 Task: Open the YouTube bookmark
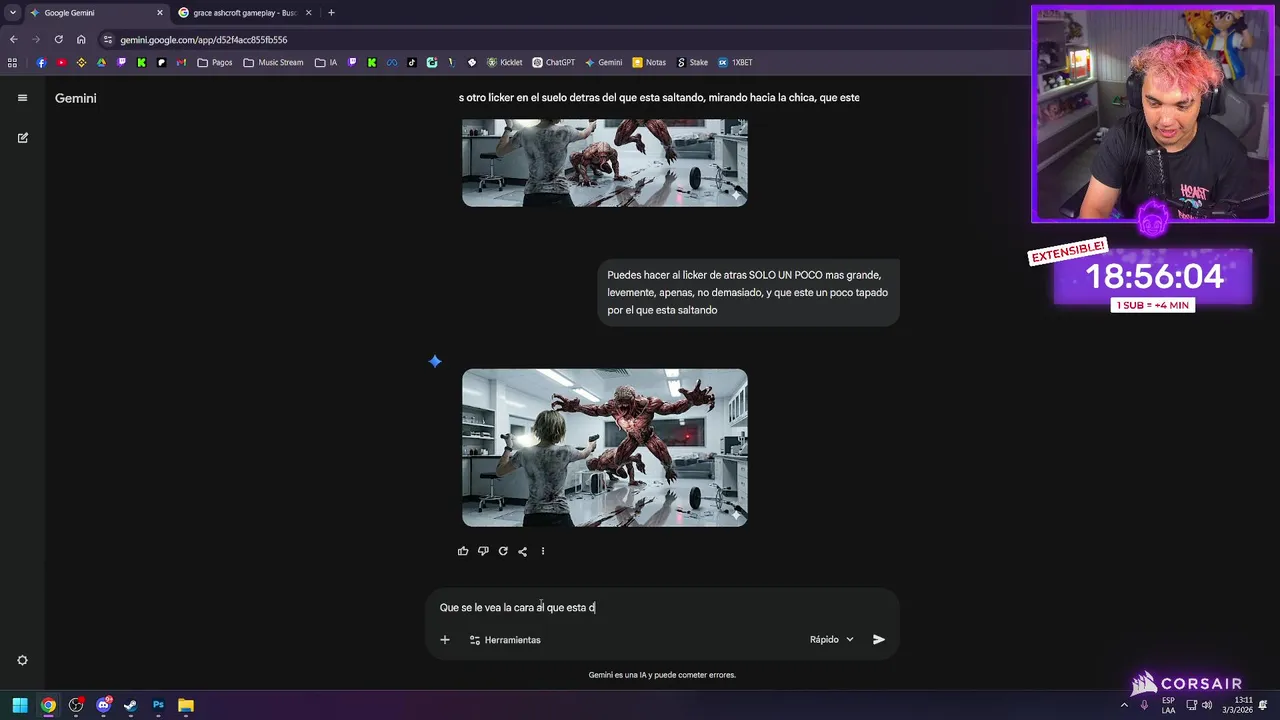pyautogui.click(x=61, y=62)
